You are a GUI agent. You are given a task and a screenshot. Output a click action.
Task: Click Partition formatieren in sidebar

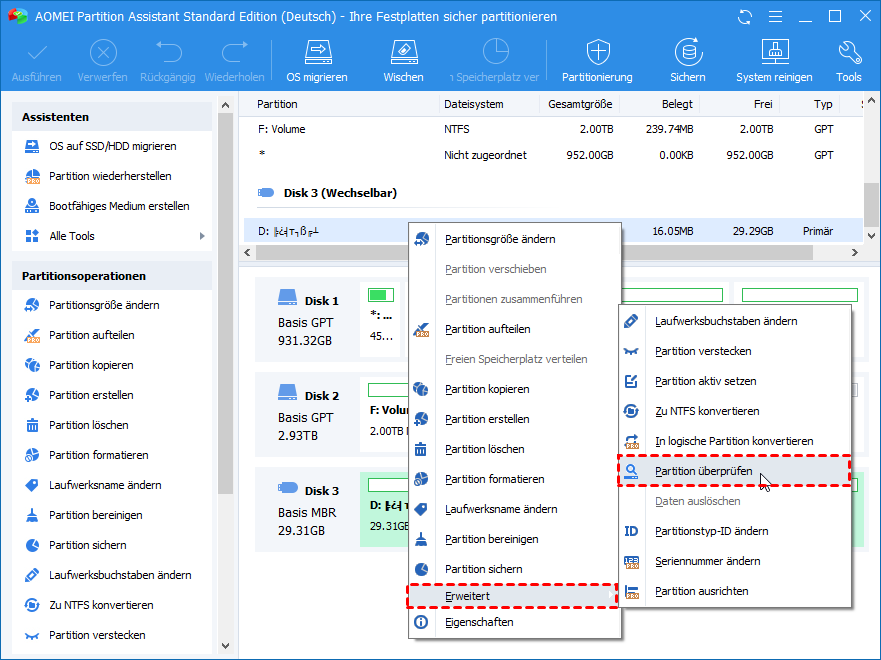(98, 456)
